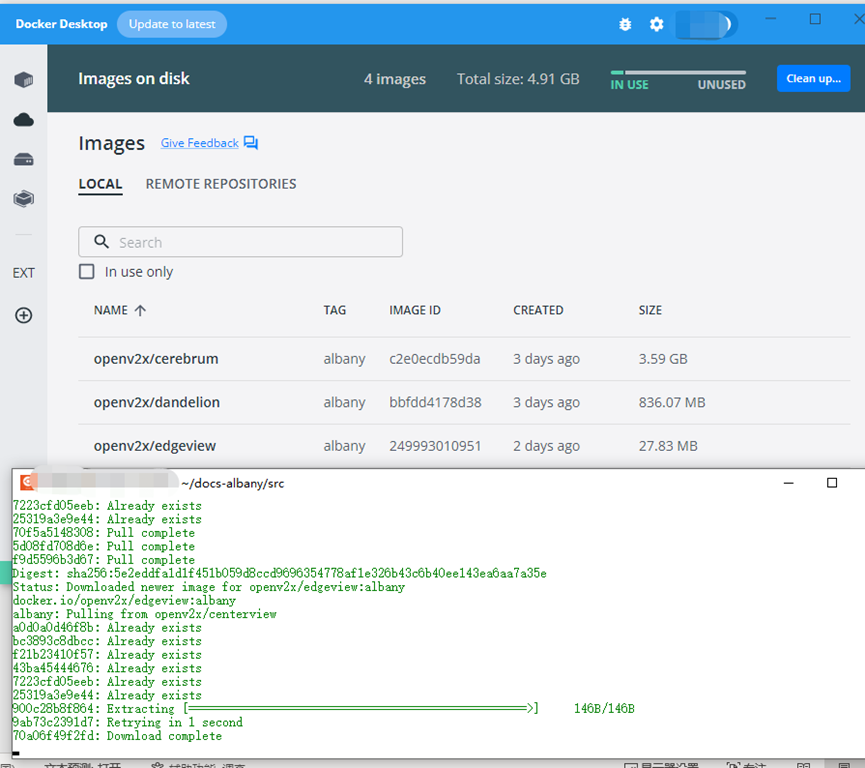Open settings gear icon
This screenshot has width=865, height=768.
[x=656, y=24]
